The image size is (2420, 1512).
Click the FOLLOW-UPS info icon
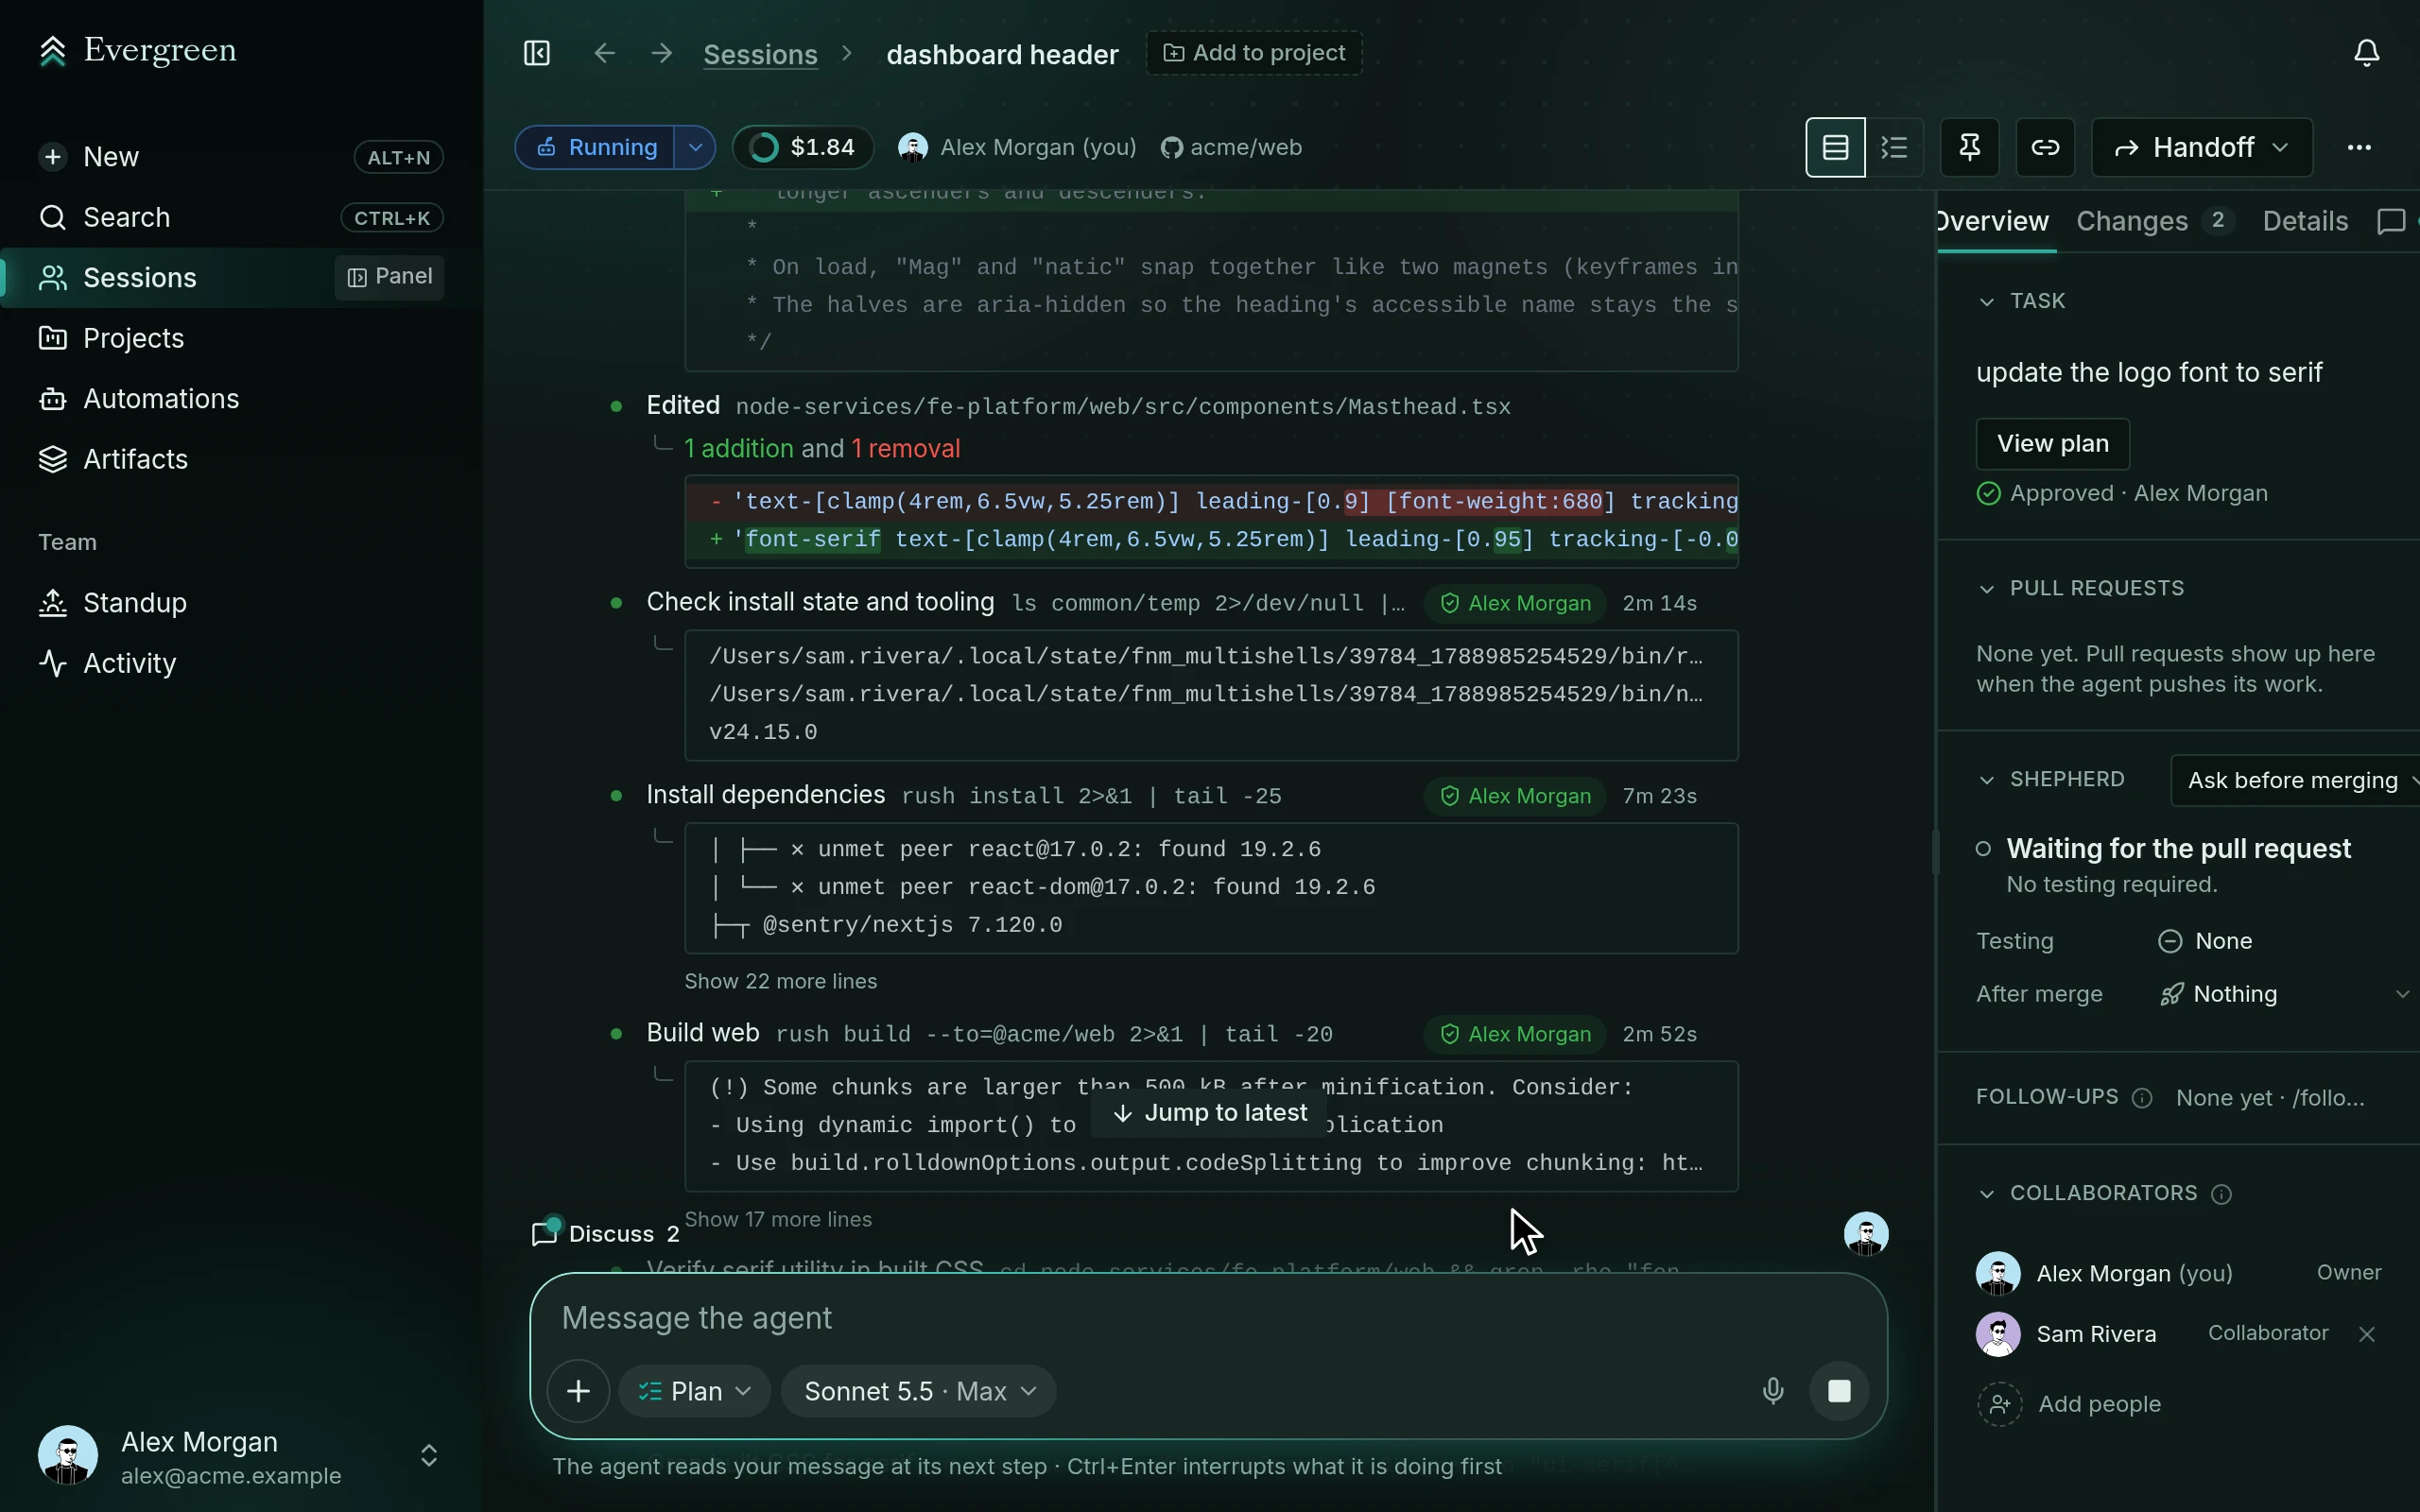coord(2142,1098)
